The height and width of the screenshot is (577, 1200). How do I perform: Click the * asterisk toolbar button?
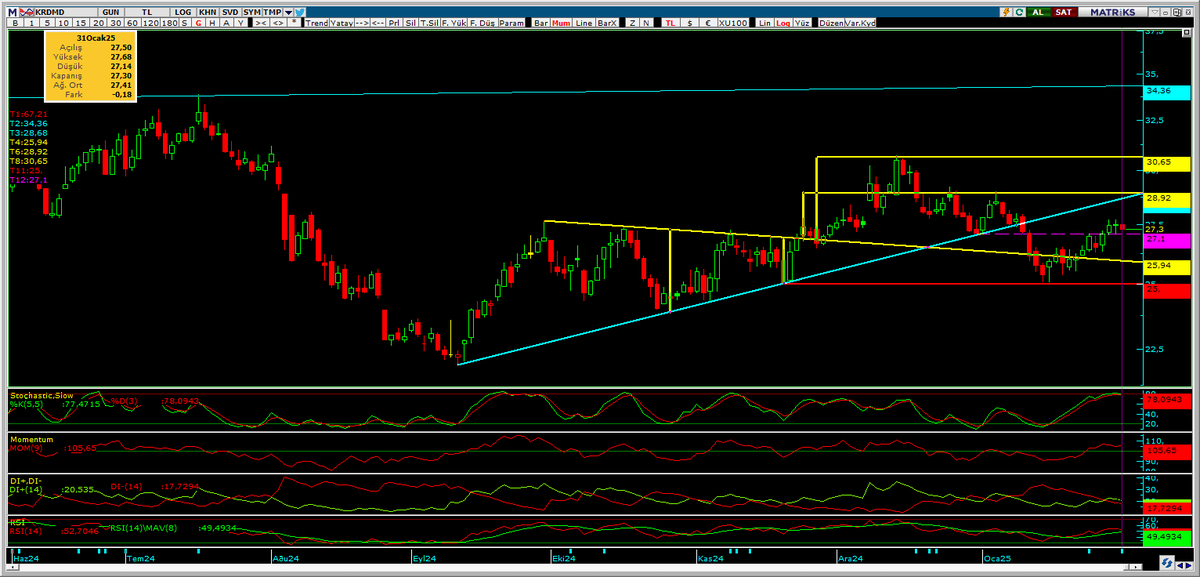coord(294,22)
